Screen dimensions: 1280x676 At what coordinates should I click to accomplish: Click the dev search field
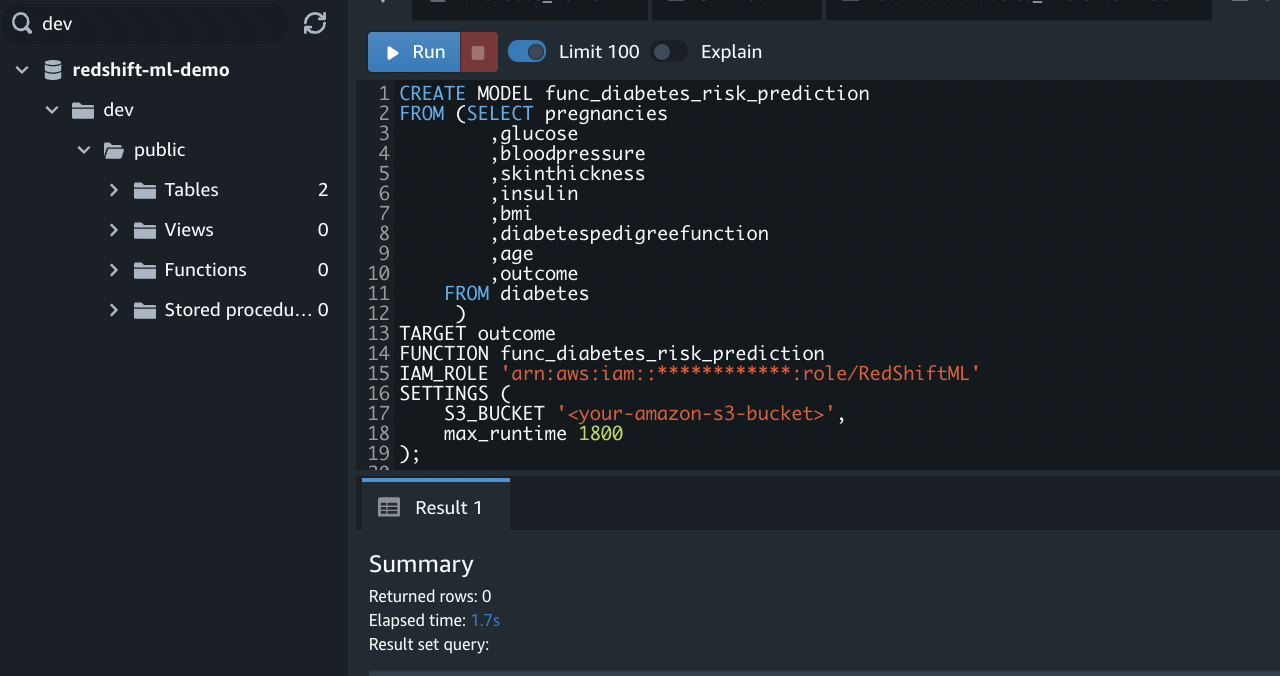145,23
